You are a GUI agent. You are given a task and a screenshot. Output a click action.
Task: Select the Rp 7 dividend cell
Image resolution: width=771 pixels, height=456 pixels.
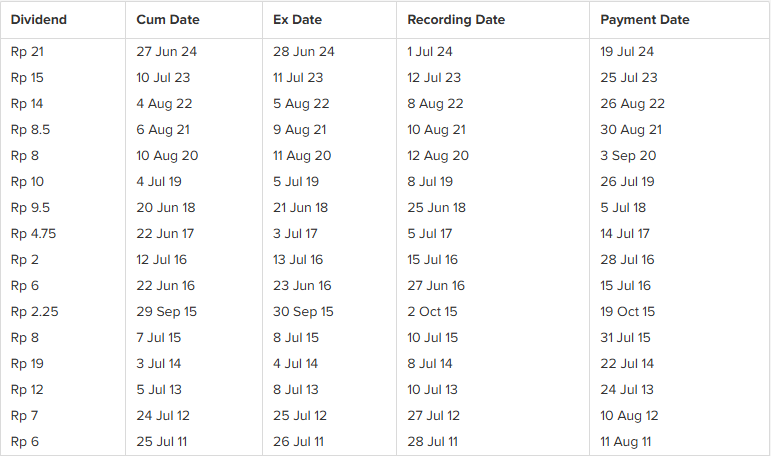point(24,416)
